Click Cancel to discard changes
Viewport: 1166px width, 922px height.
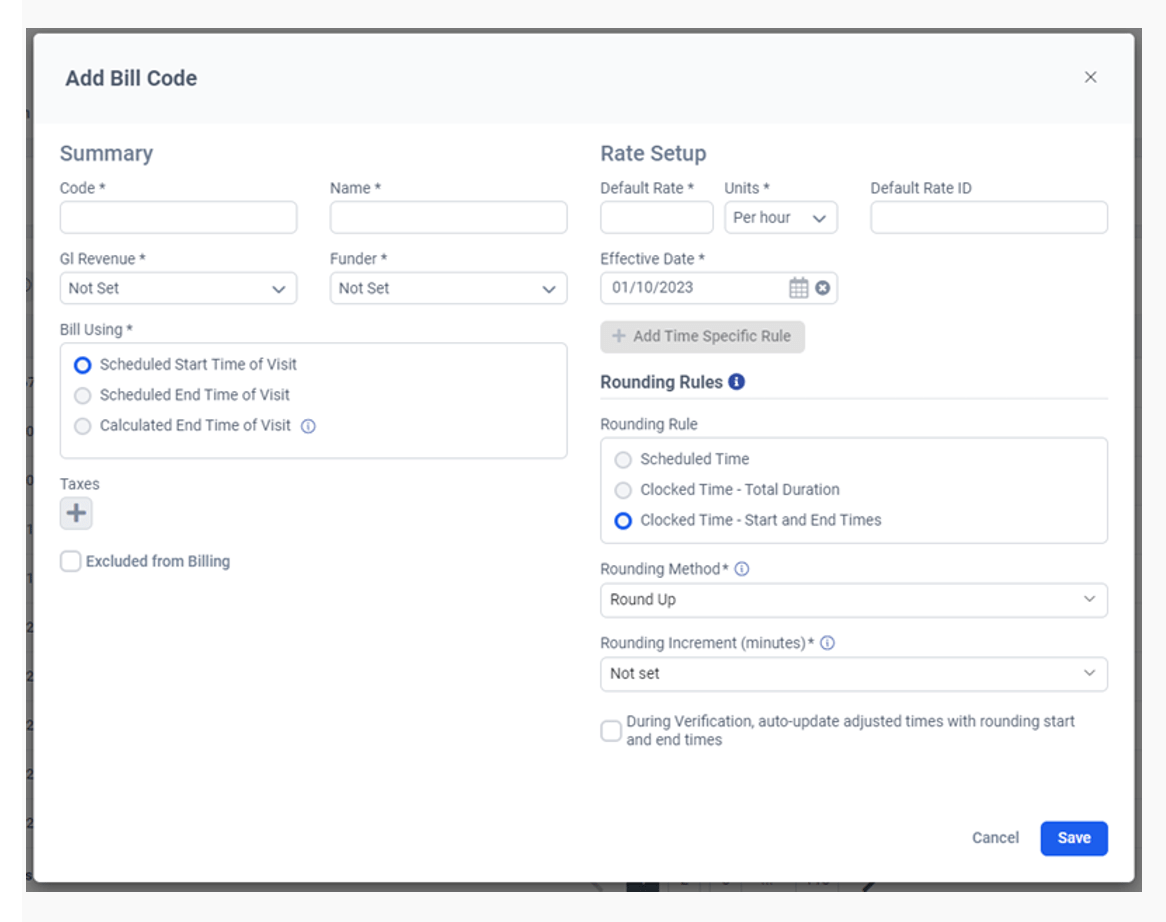[x=996, y=838]
